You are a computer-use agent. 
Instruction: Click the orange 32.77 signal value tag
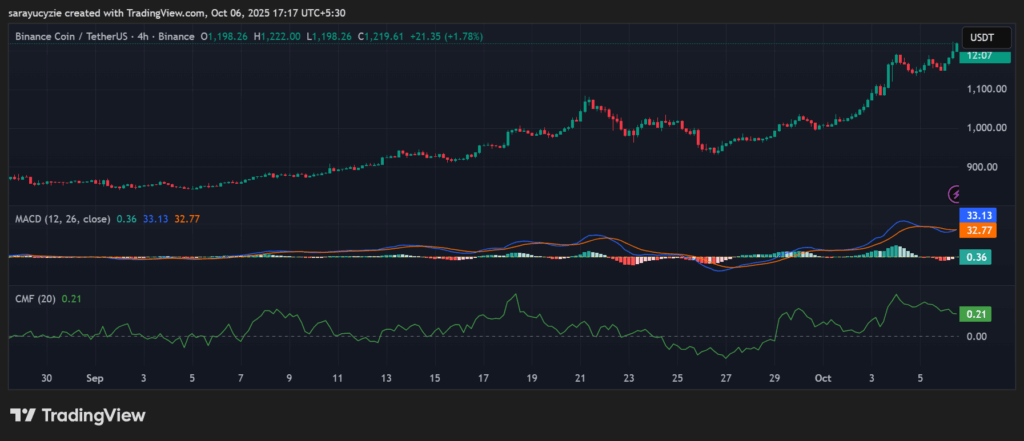pos(975,230)
